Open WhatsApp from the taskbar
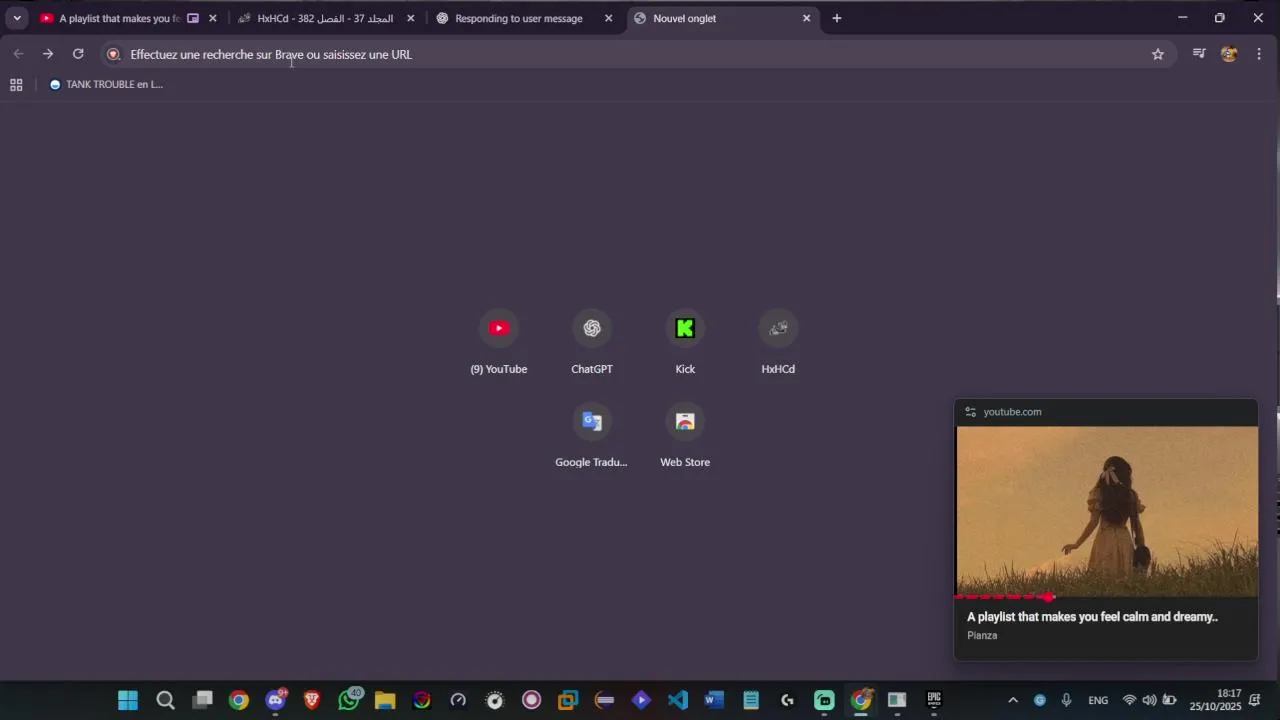Screen dimensions: 1280x720 pos(349,700)
